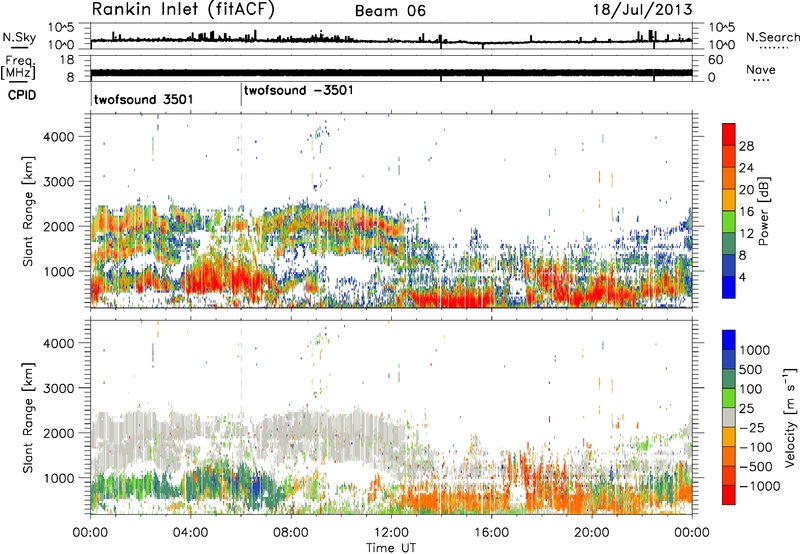
Task: Click the 'N.Search' legend label
Action: point(772,37)
